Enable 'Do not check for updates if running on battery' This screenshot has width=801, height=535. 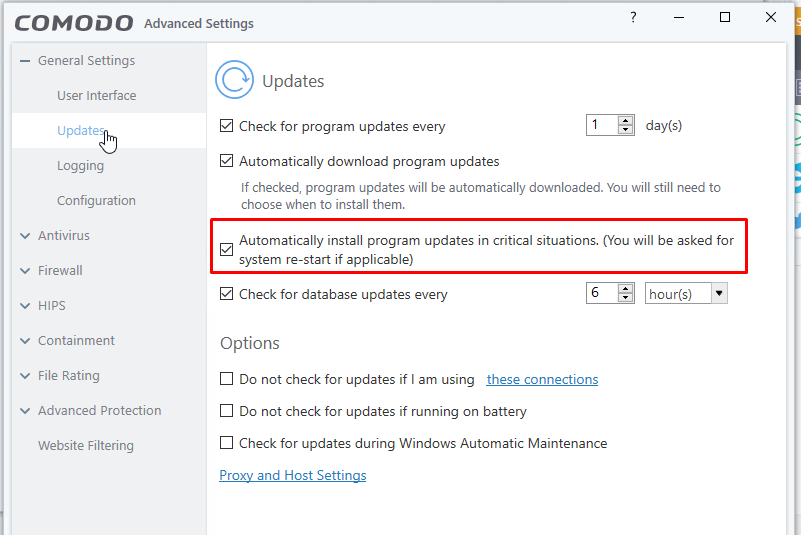point(227,412)
